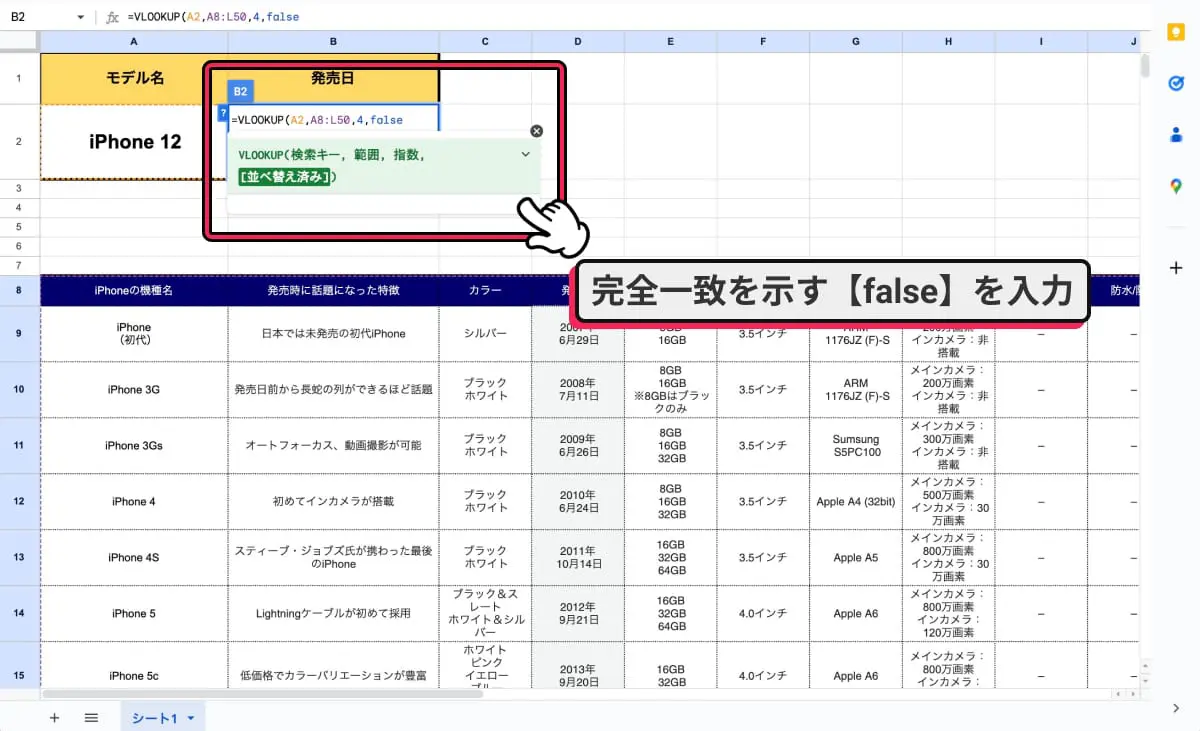This screenshot has height=731, width=1200.
Task: Click into the formula bar VLOOKUP text
Action: point(213,17)
